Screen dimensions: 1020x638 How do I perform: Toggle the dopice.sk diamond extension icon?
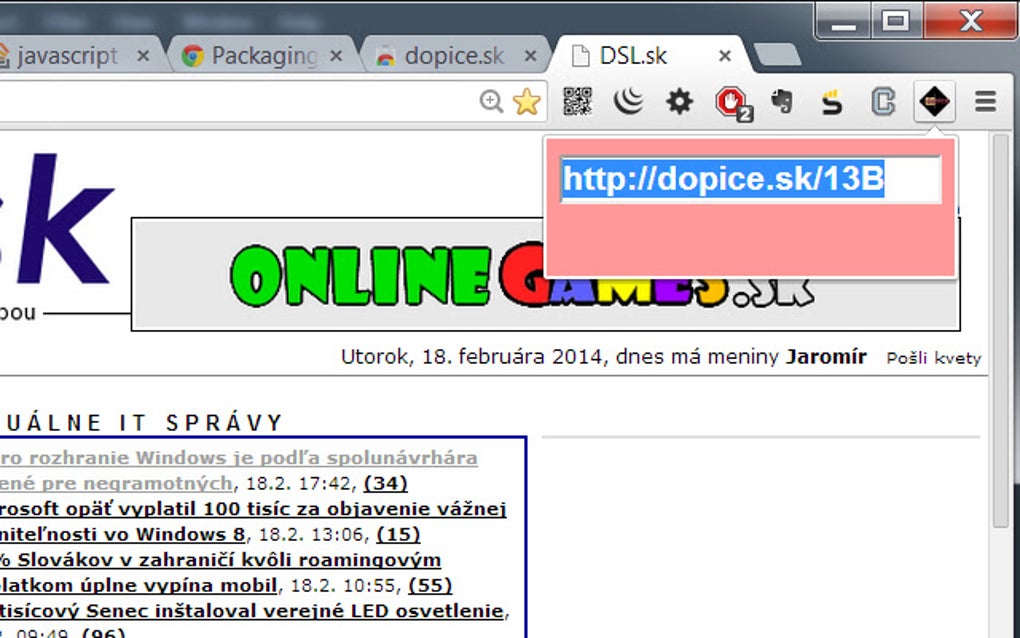coord(934,101)
